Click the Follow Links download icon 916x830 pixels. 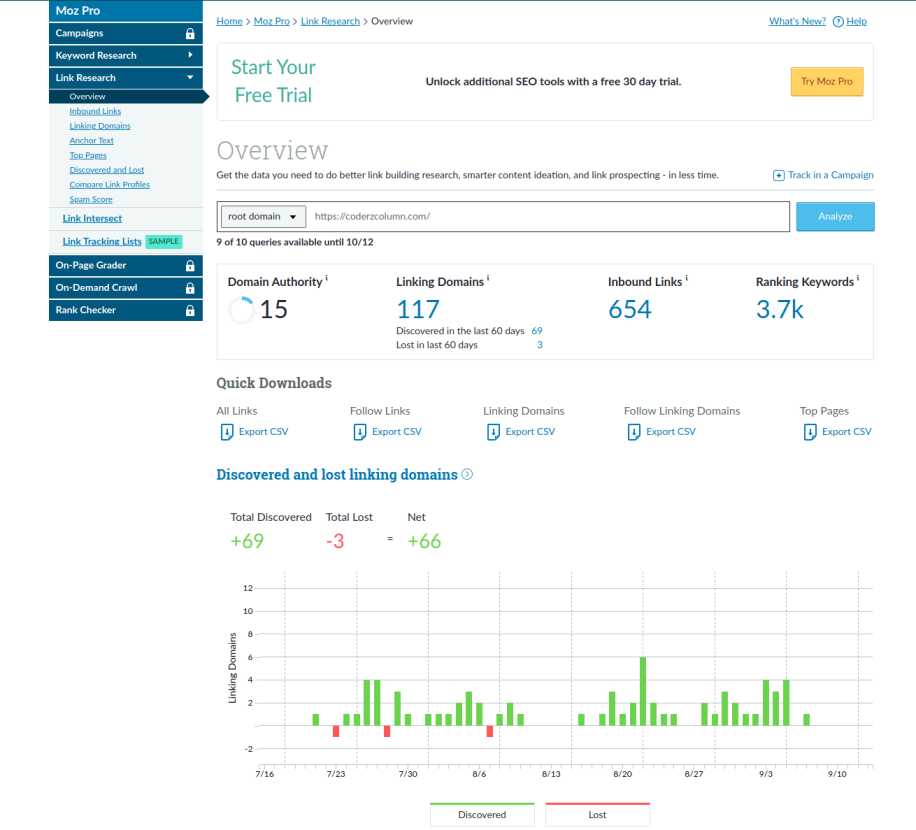tap(360, 432)
